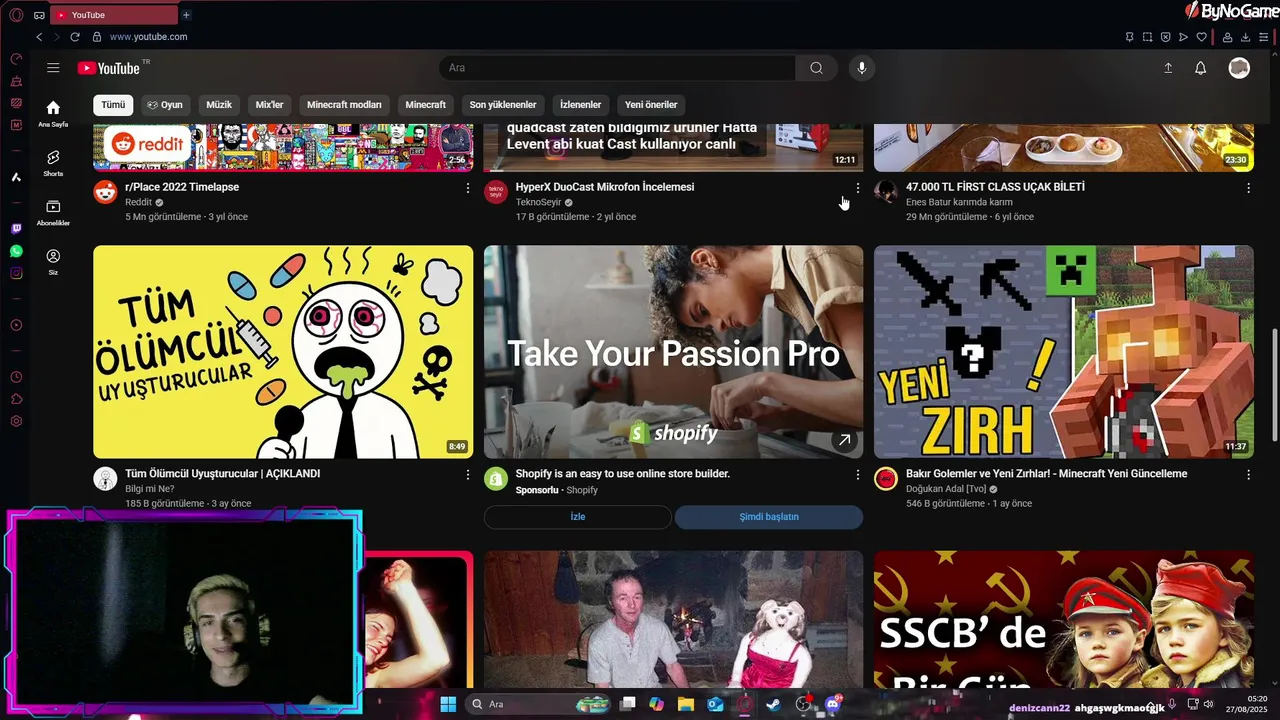Open Discord from the taskbar
The image size is (1280, 720).
click(832, 704)
